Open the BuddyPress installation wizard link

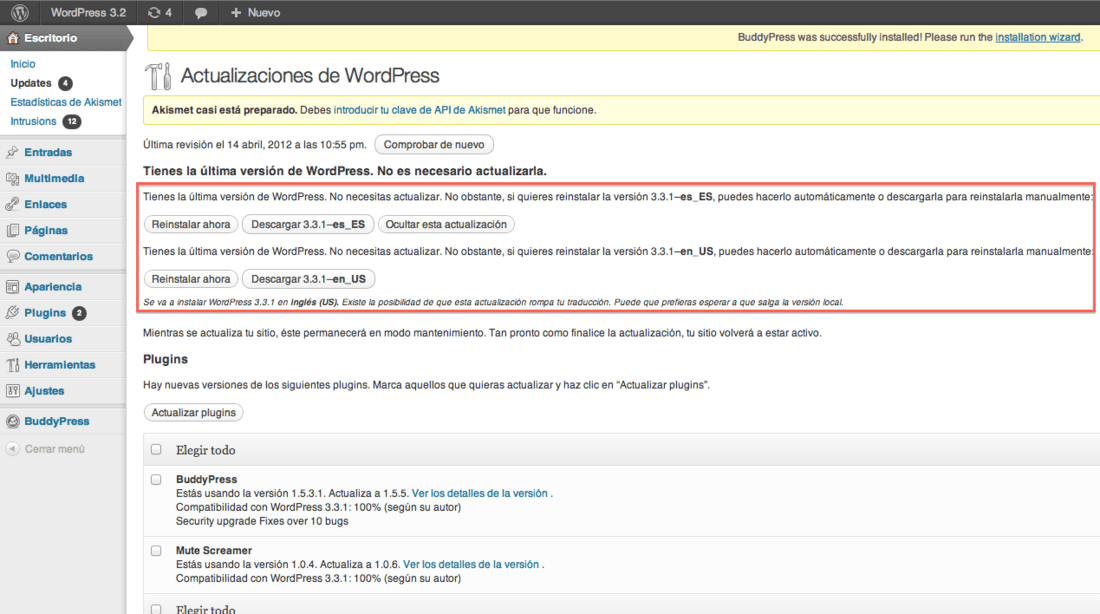point(1038,37)
